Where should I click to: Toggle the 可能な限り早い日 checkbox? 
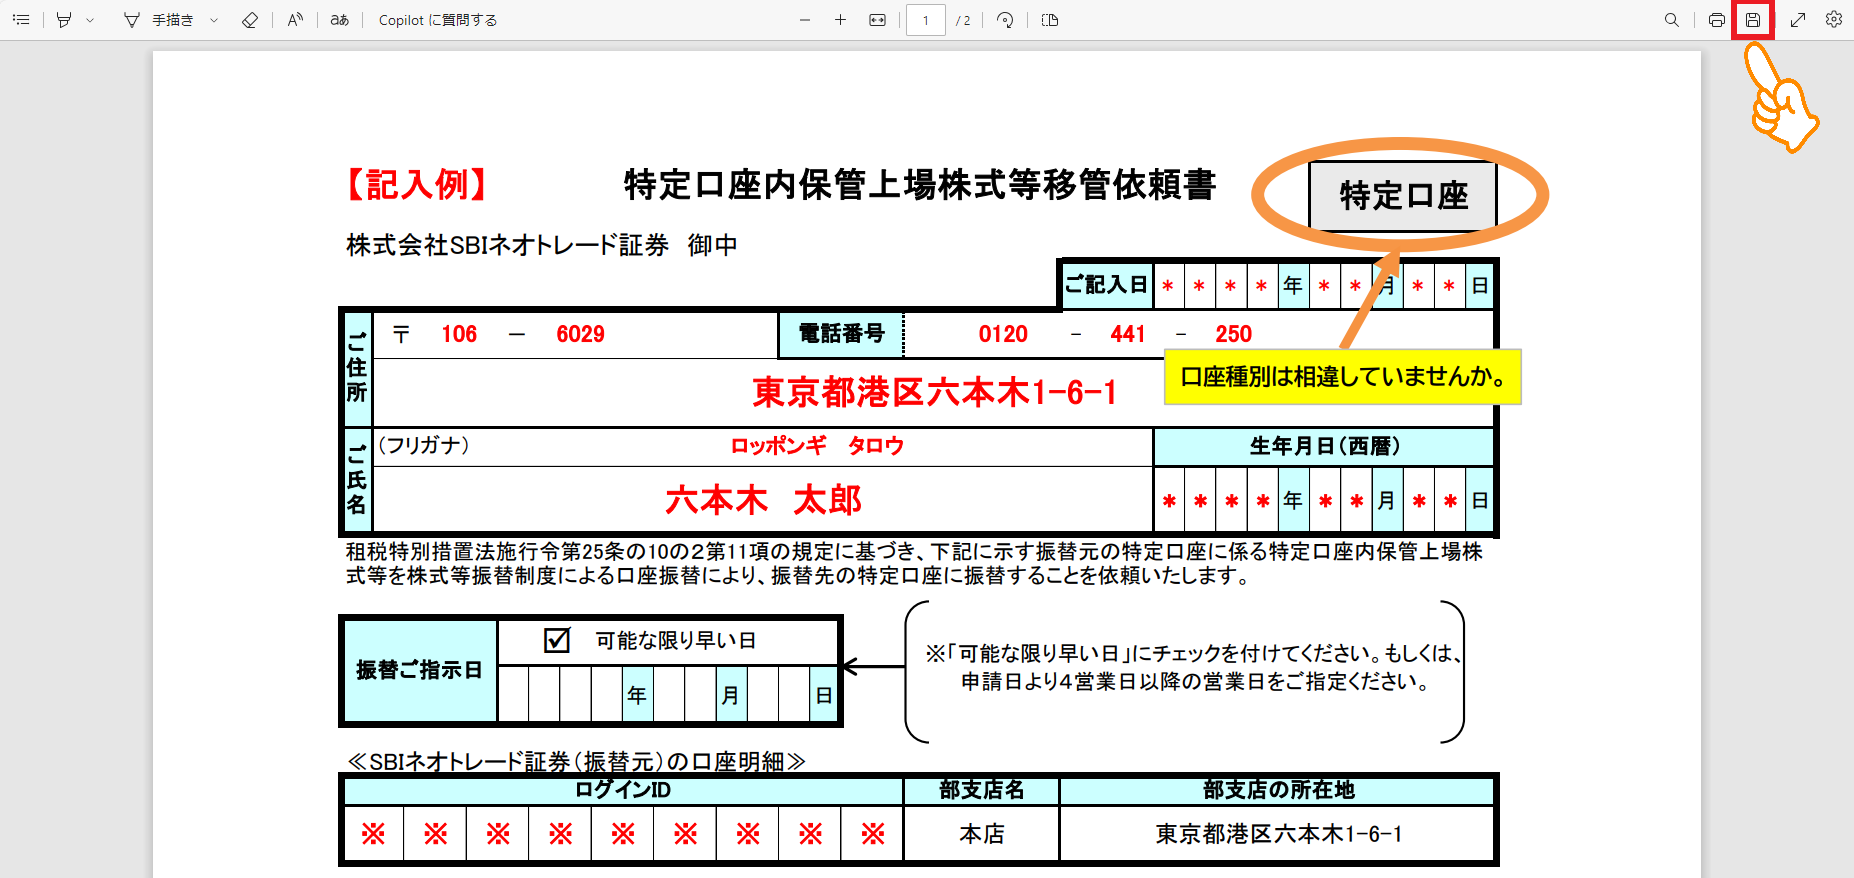coord(557,640)
